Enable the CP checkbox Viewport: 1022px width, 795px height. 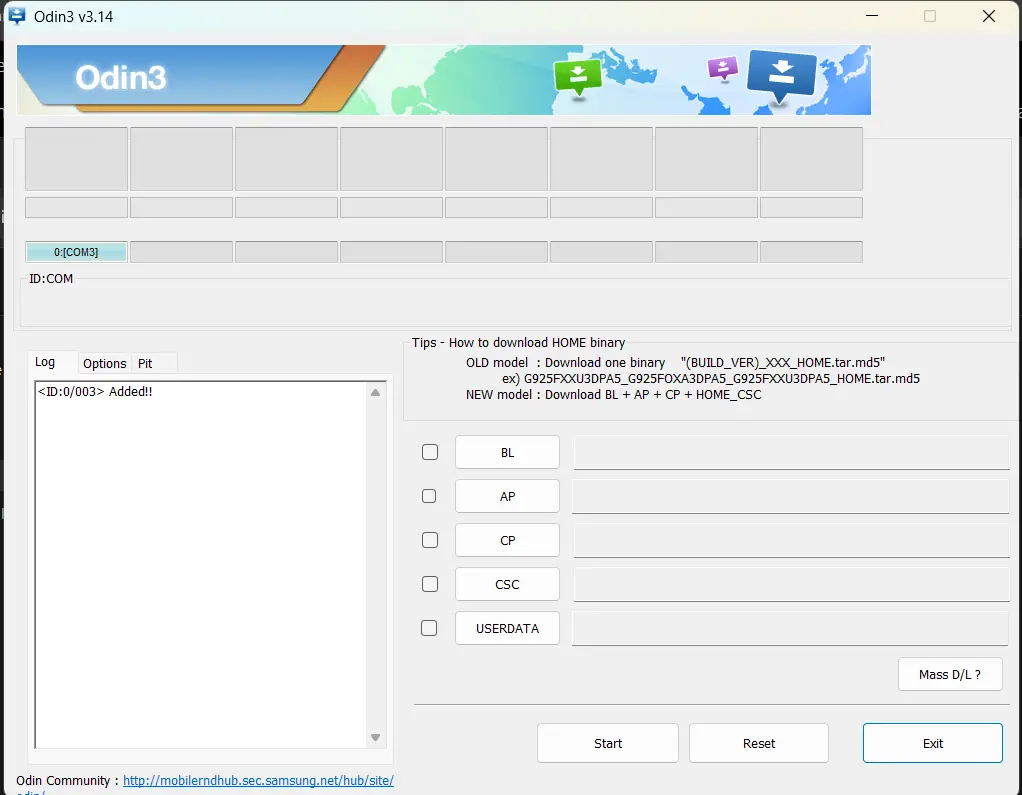430,540
